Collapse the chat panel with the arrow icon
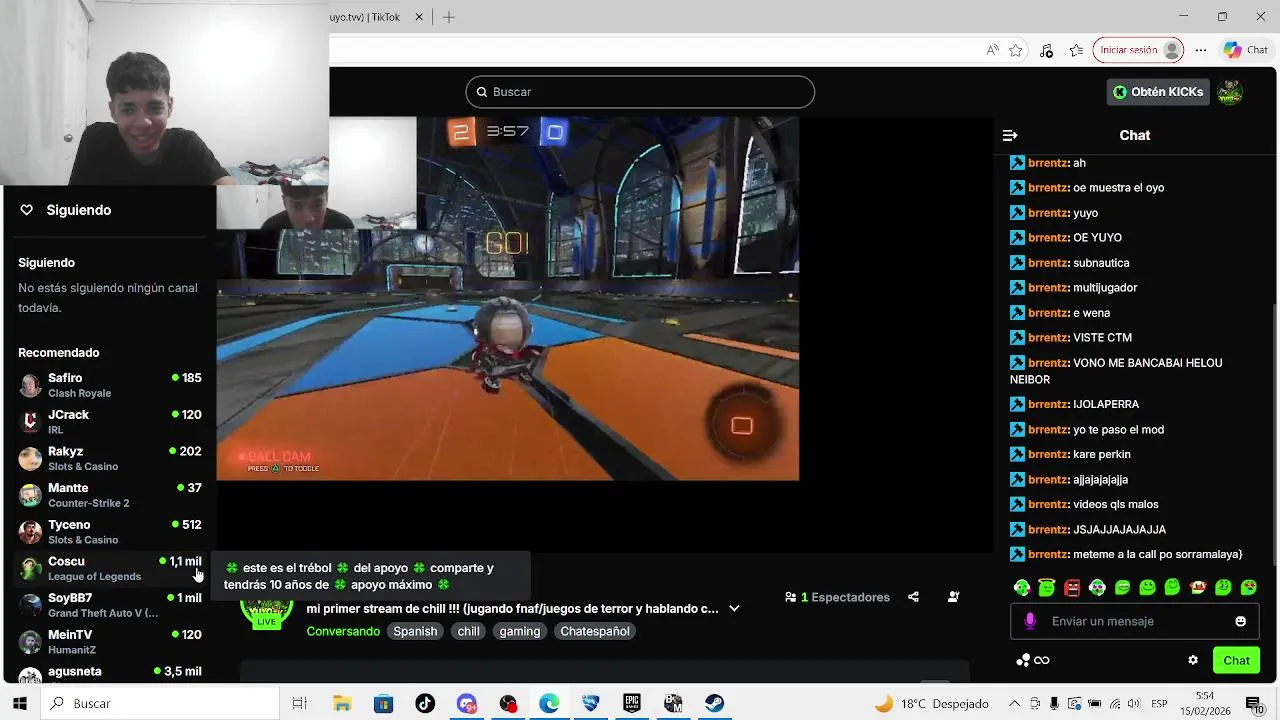This screenshot has width=1280, height=720. pos(1010,135)
